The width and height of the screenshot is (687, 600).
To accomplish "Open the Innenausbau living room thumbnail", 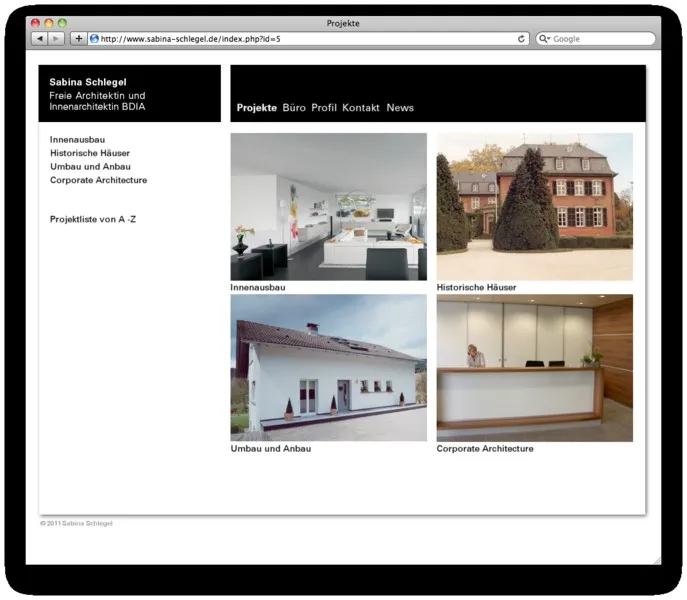I will coord(329,206).
